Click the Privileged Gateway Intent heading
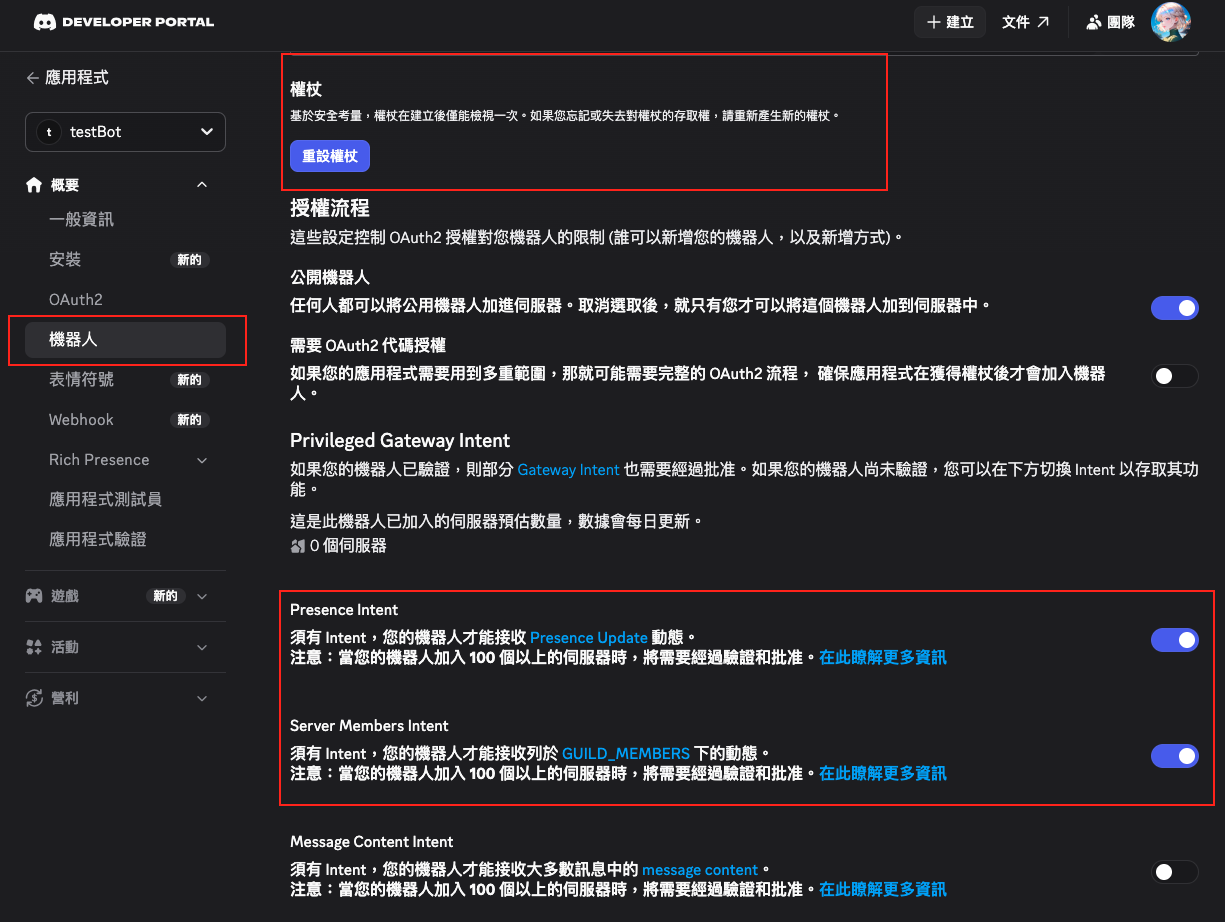This screenshot has width=1225, height=922. click(400, 440)
